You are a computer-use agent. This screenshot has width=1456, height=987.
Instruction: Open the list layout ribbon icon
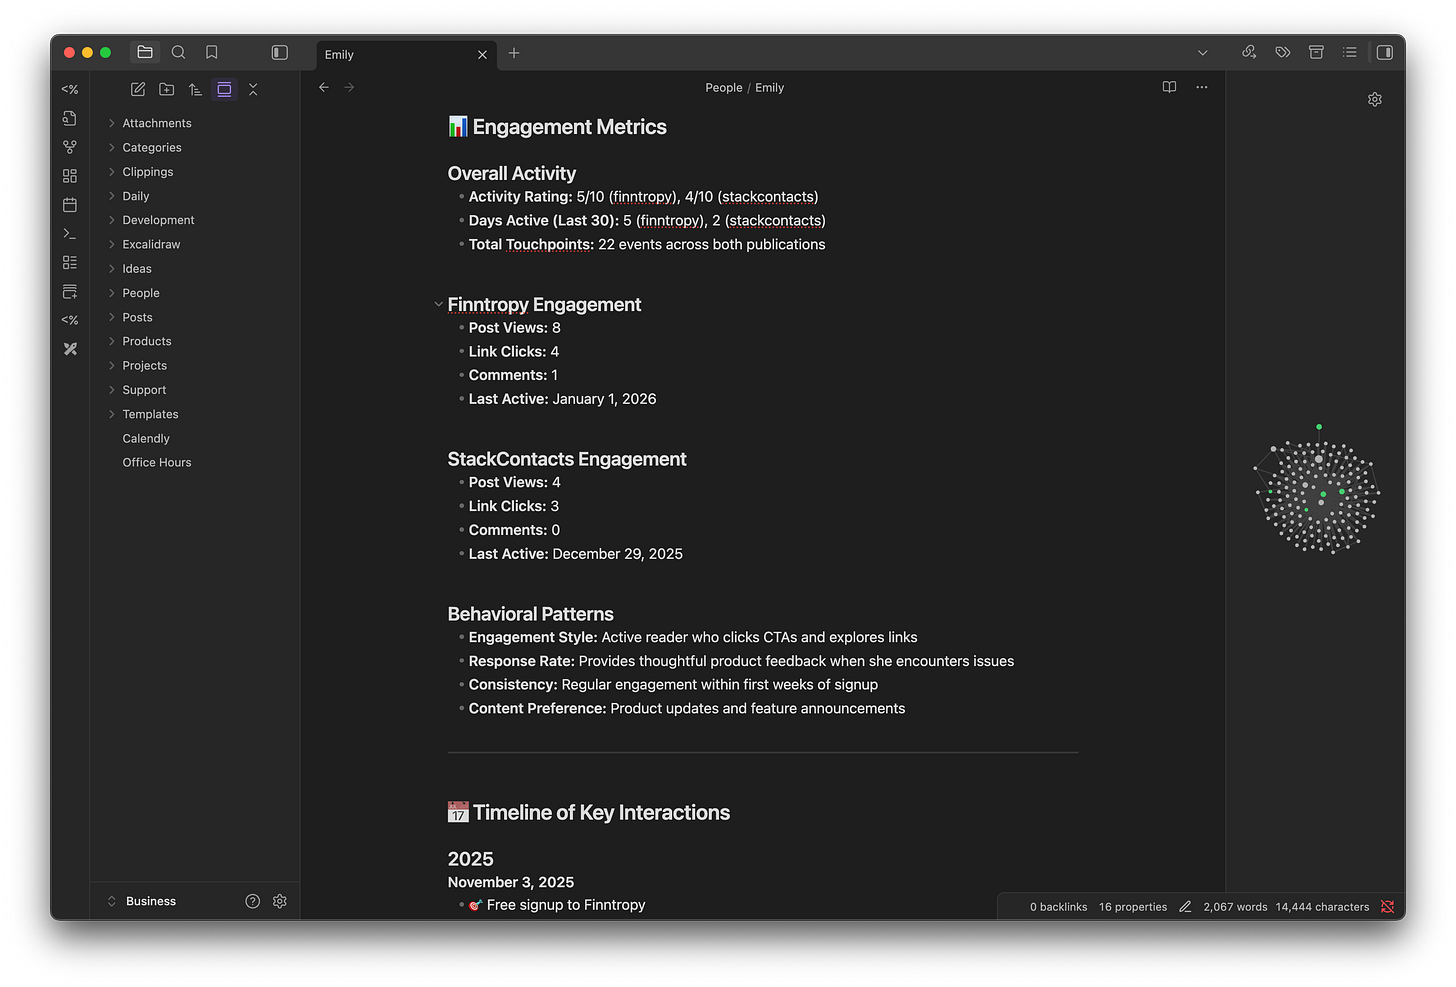70,262
